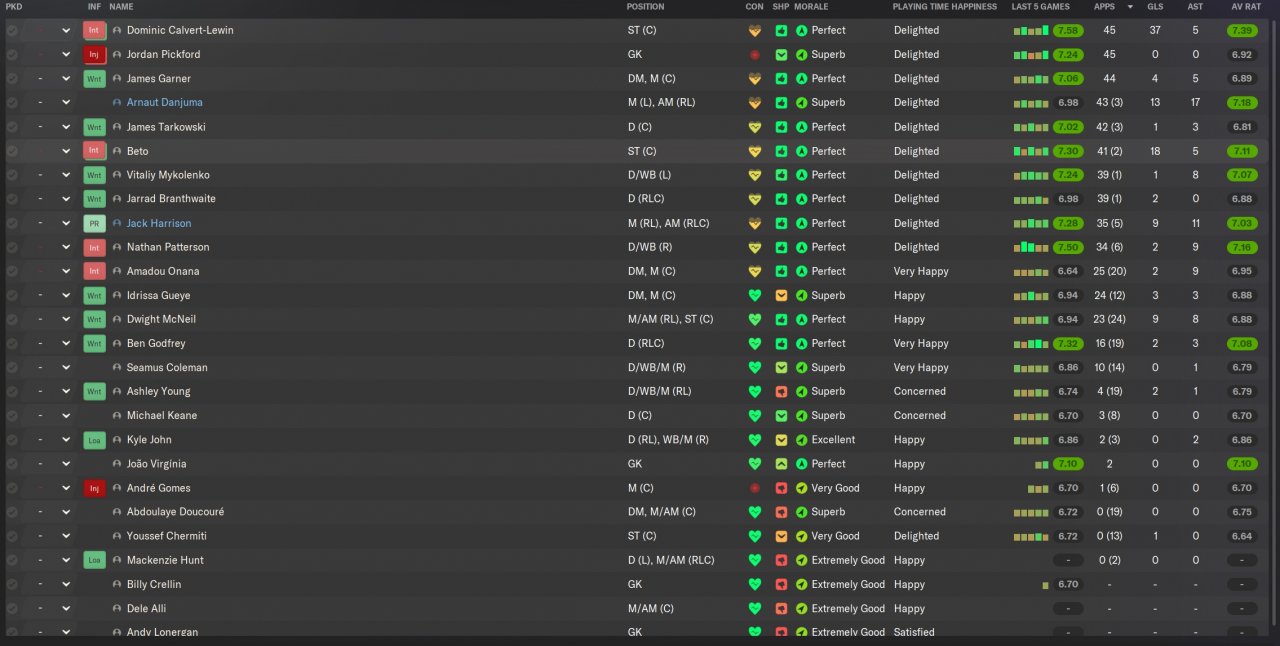This screenshot has height=646, width=1280.
Task: Sort by the APPS column header
Action: [x=1104, y=6]
